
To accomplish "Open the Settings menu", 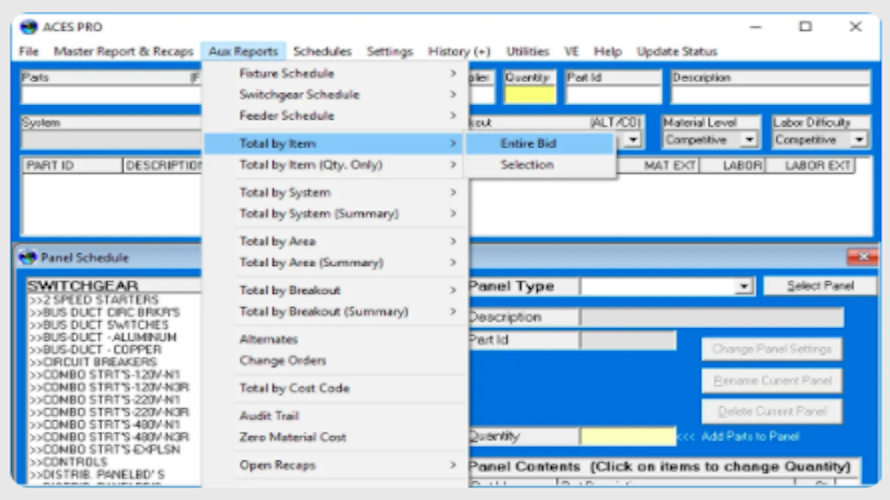I will tap(389, 52).
